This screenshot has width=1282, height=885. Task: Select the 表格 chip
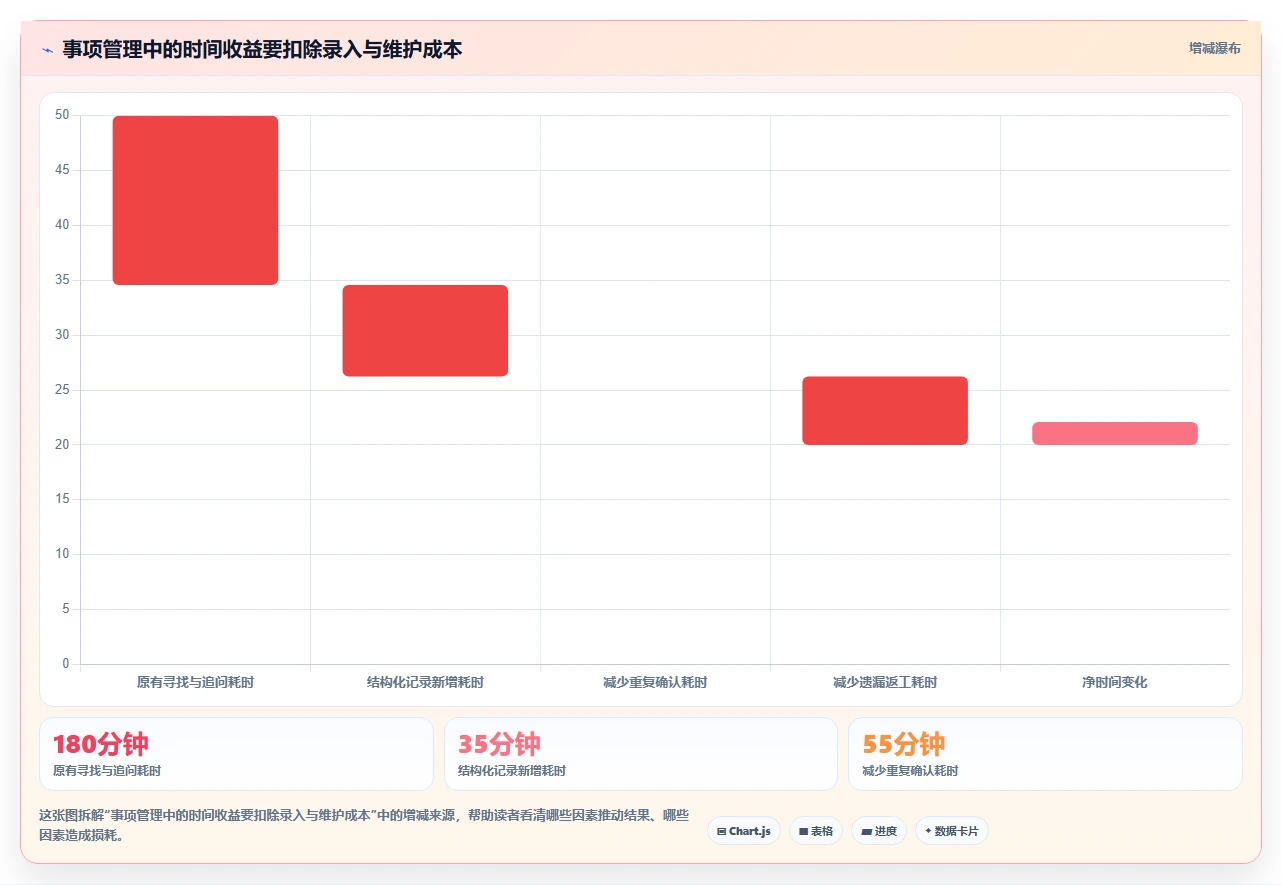pos(816,831)
